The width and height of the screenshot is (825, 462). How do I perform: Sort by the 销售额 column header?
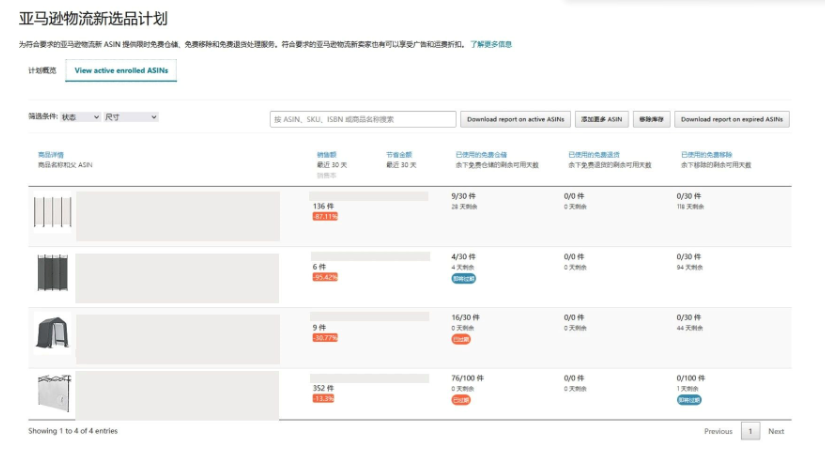(326, 155)
